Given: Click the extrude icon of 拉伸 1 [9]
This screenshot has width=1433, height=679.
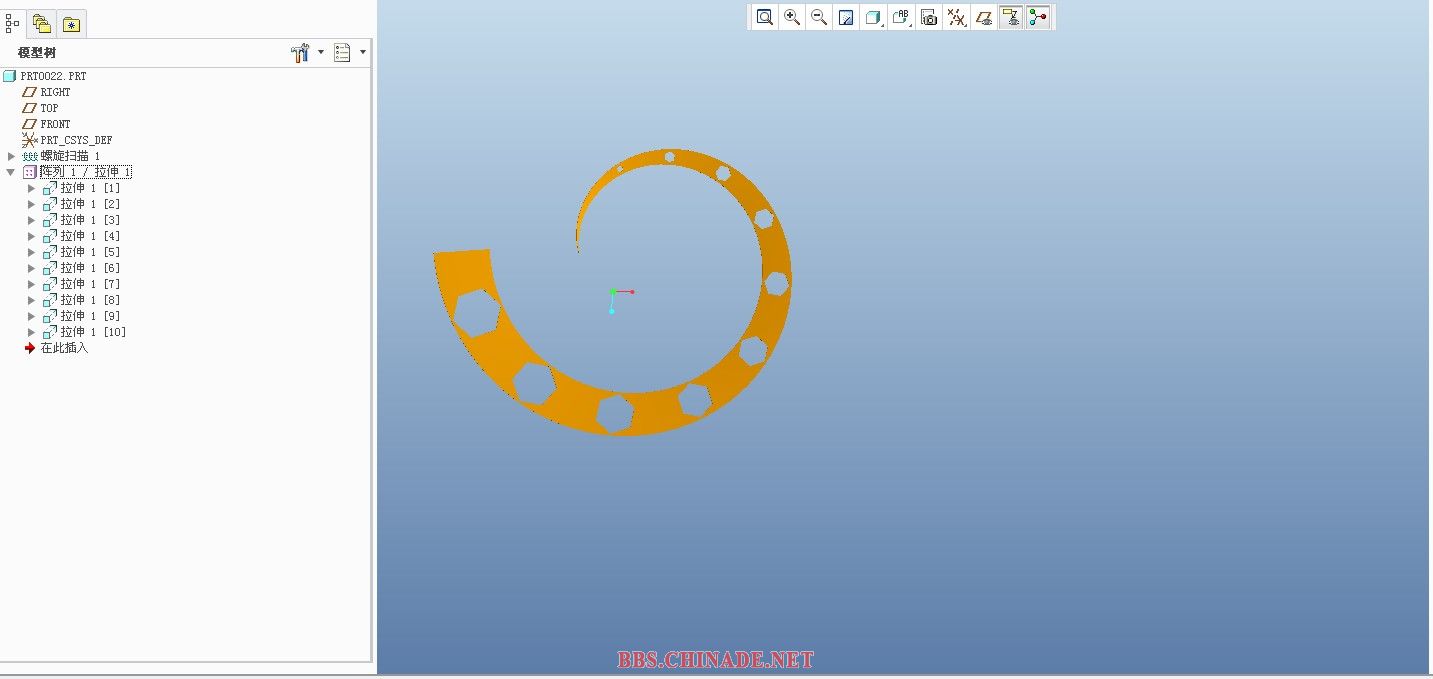Looking at the screenshot, I should coord(50,316).
